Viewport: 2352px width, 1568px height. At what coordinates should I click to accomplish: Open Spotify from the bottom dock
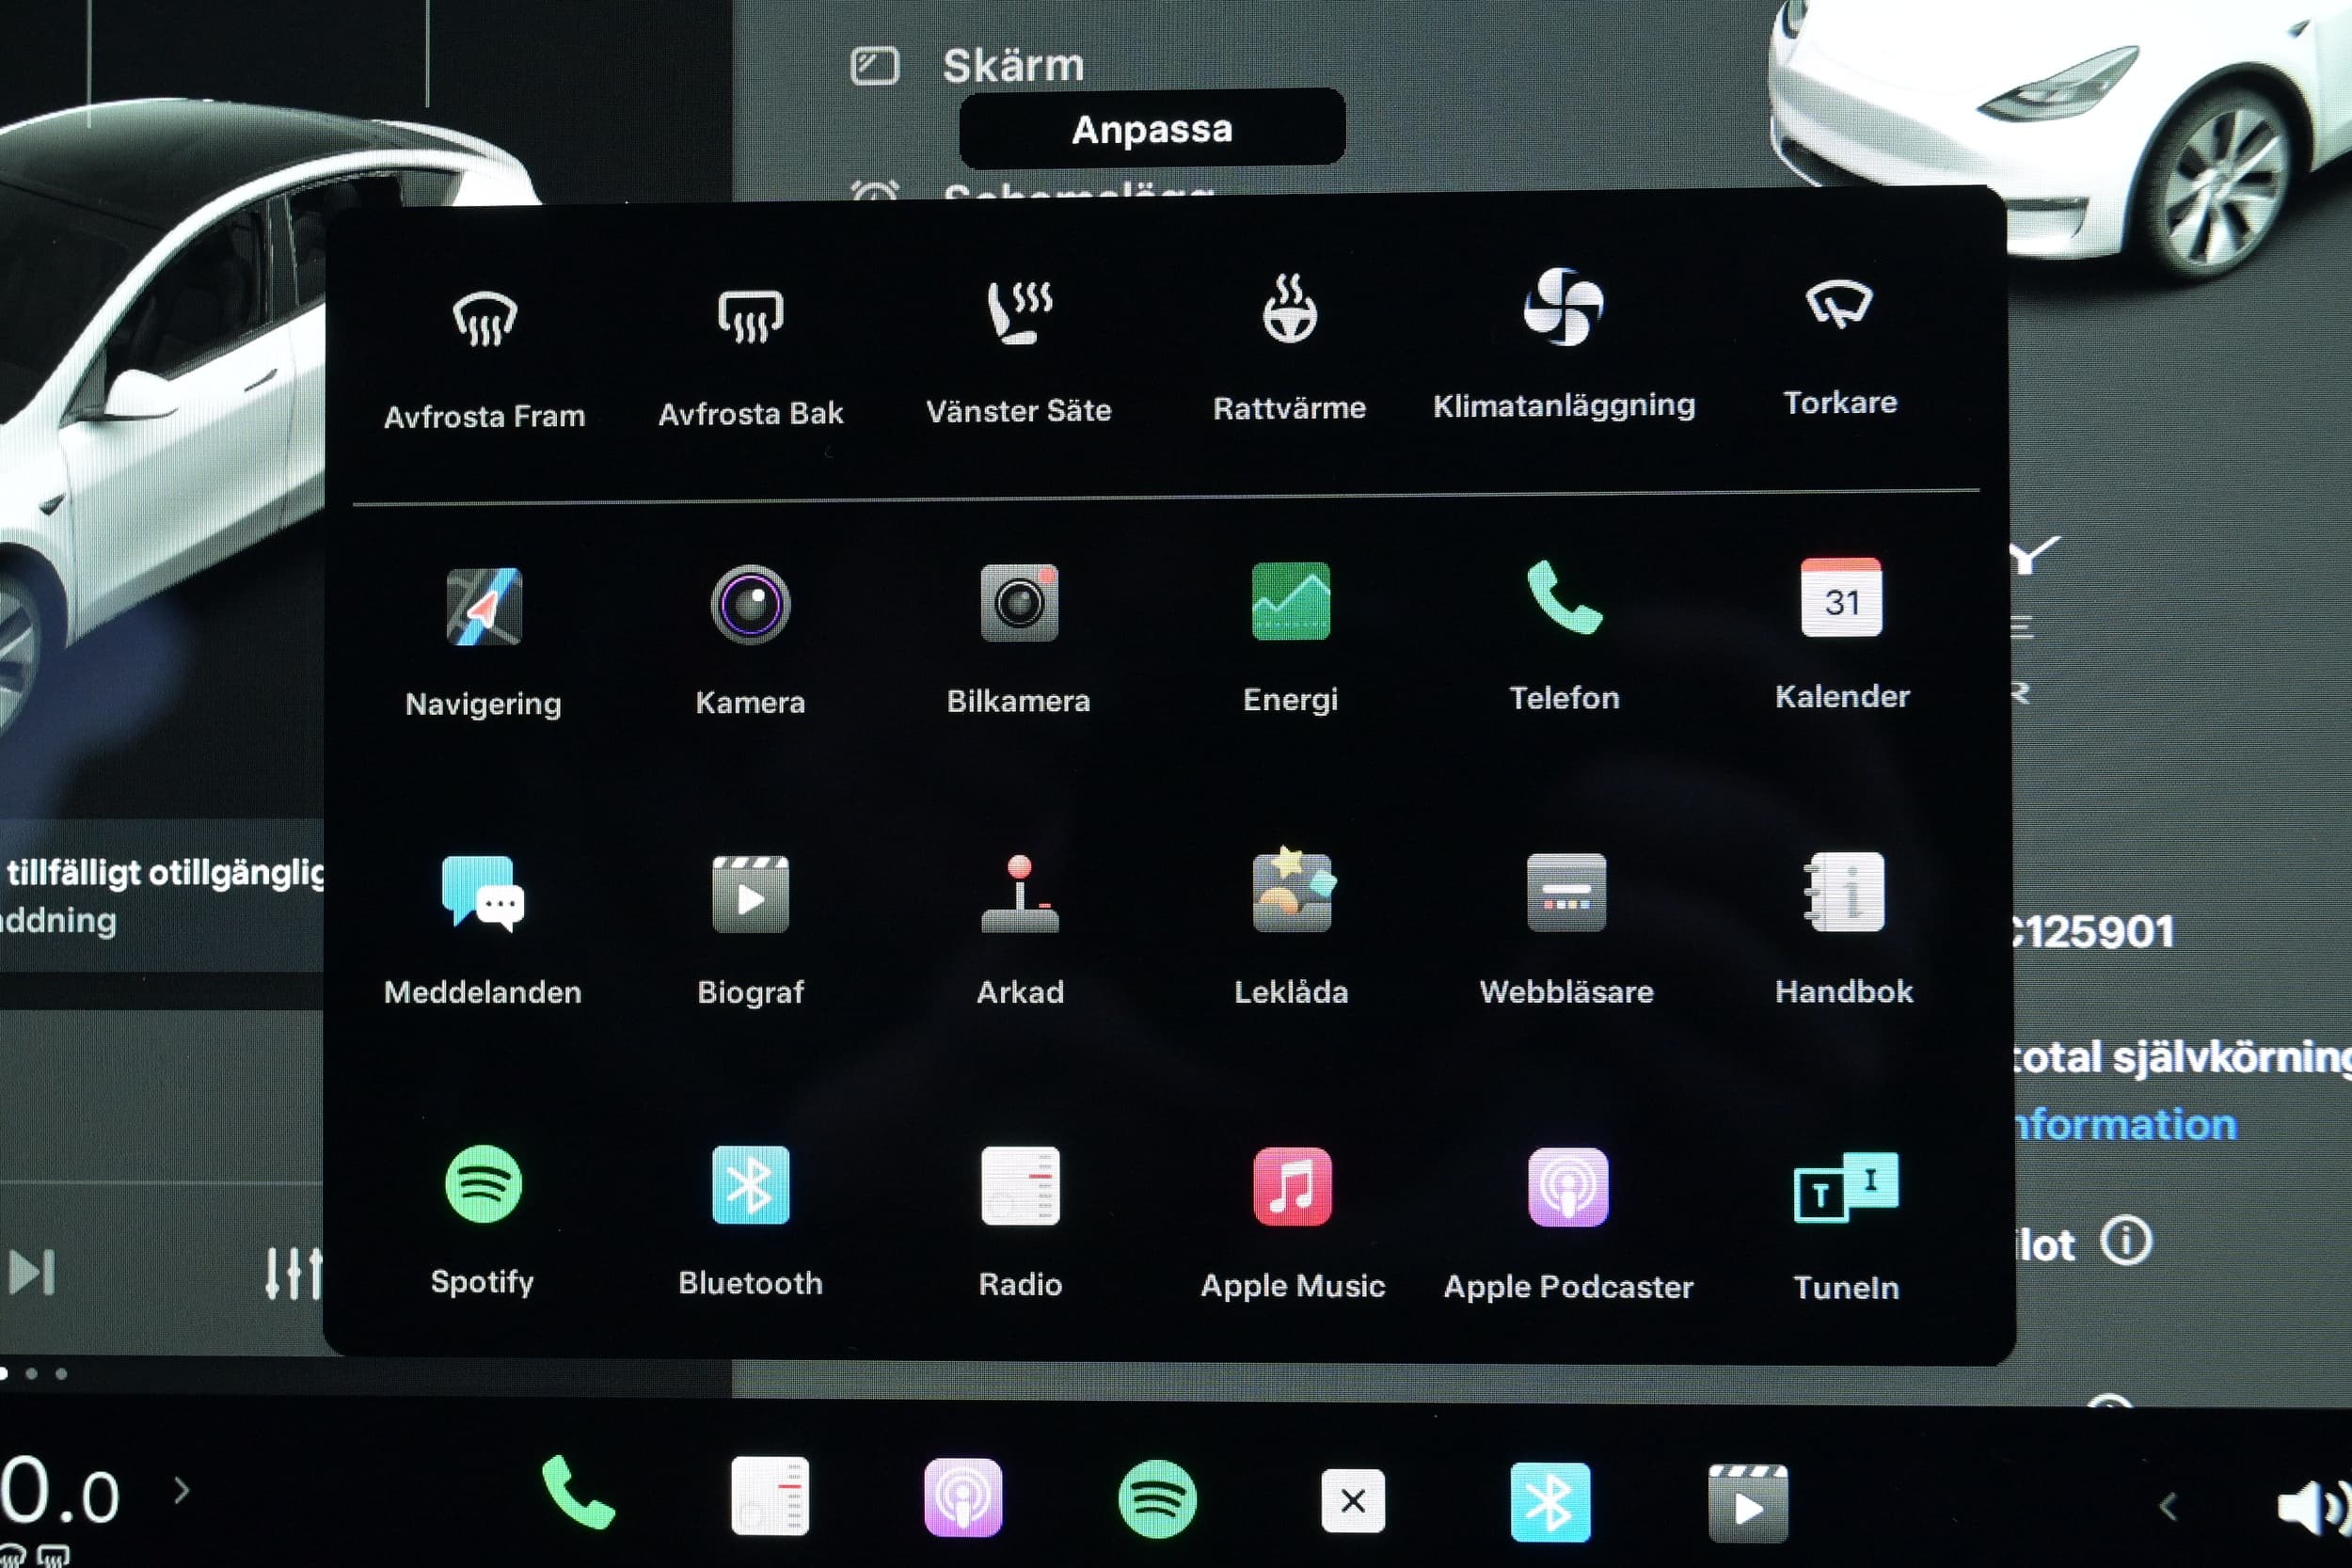(x=1157, y=1499)
